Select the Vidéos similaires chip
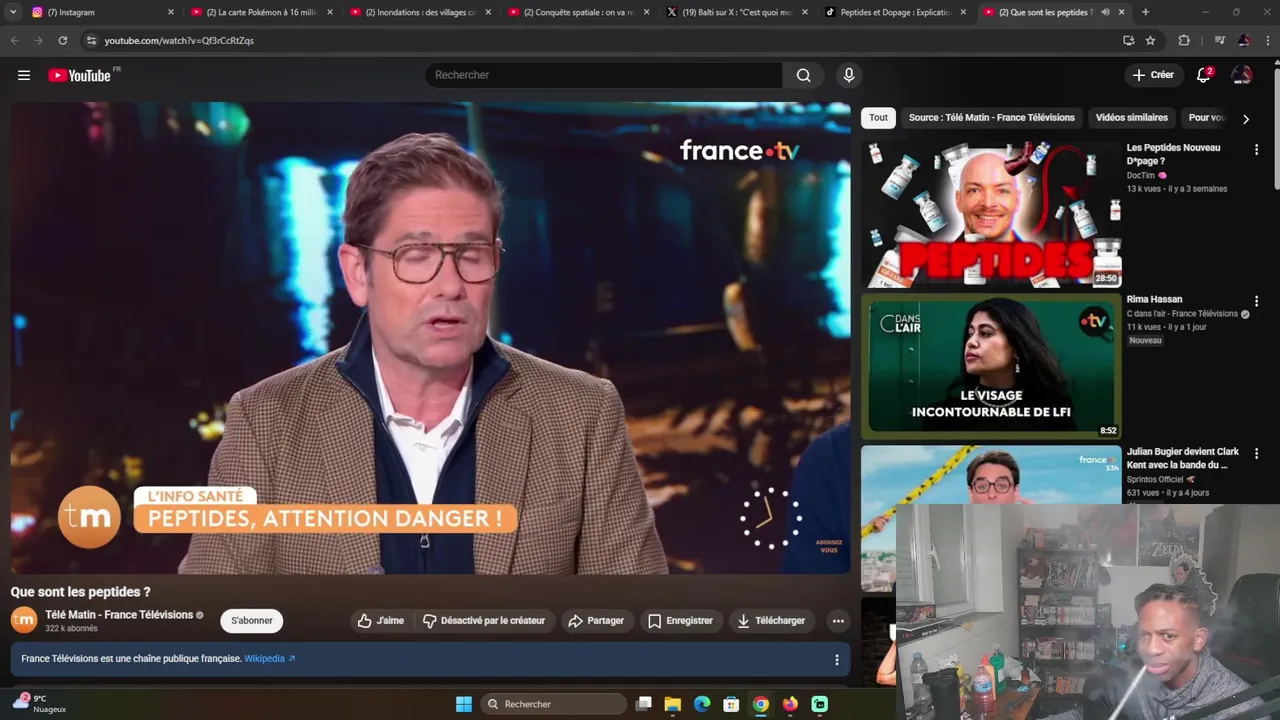 click(1131, 118)
